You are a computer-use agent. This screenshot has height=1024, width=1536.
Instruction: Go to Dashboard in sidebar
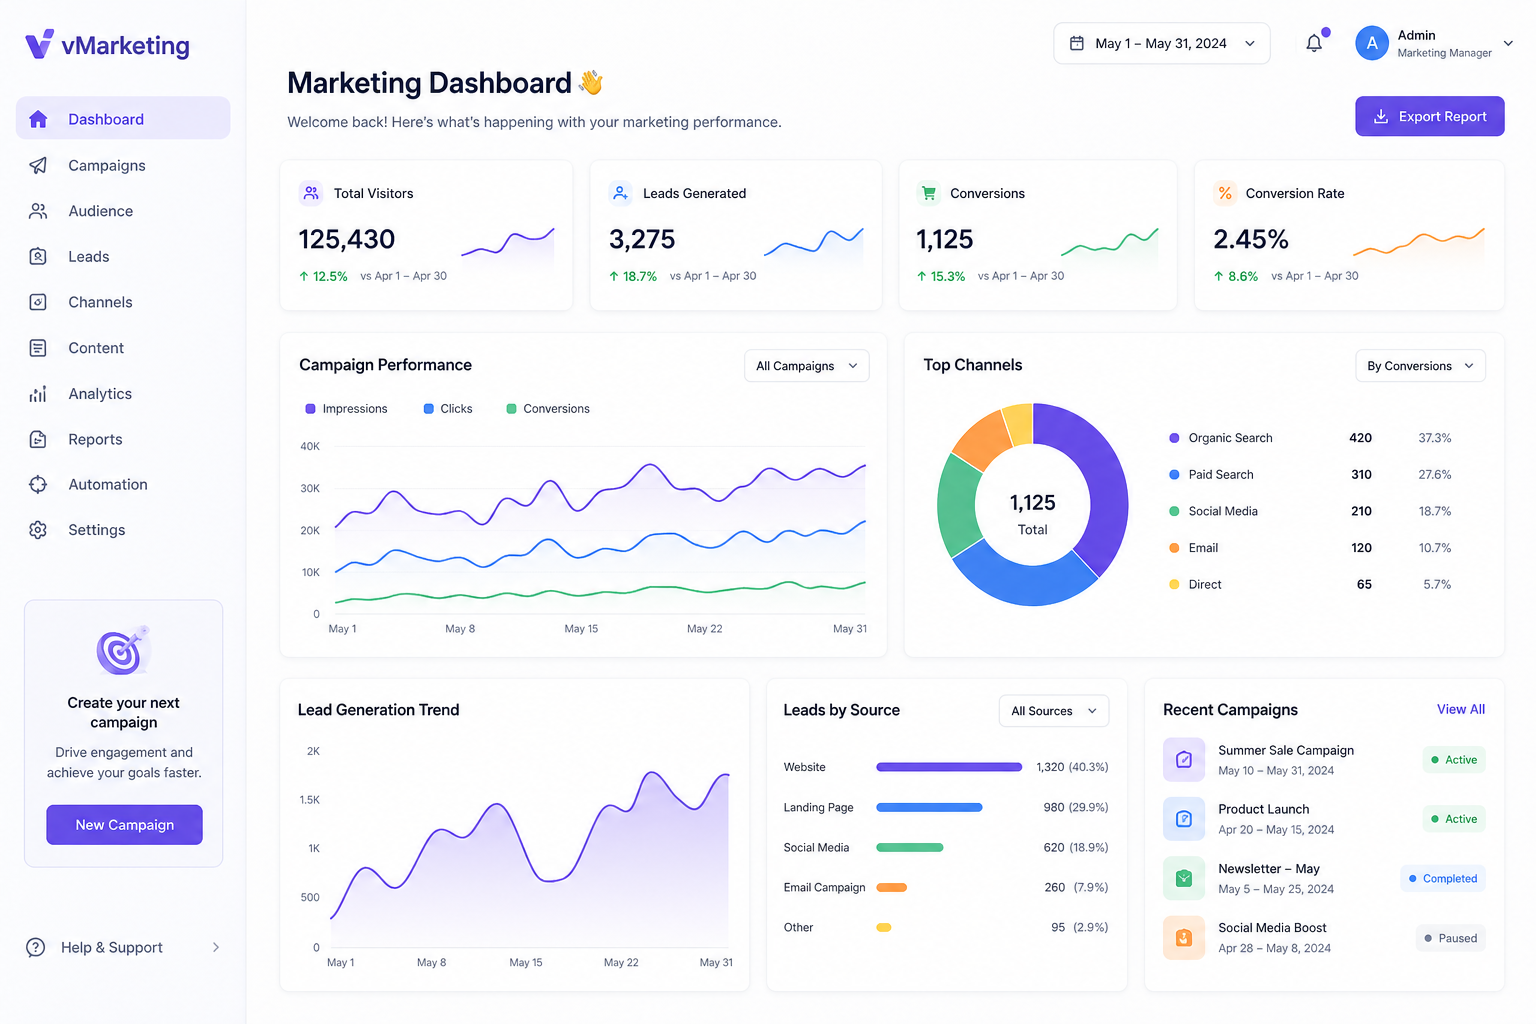(x=123, y=119)
